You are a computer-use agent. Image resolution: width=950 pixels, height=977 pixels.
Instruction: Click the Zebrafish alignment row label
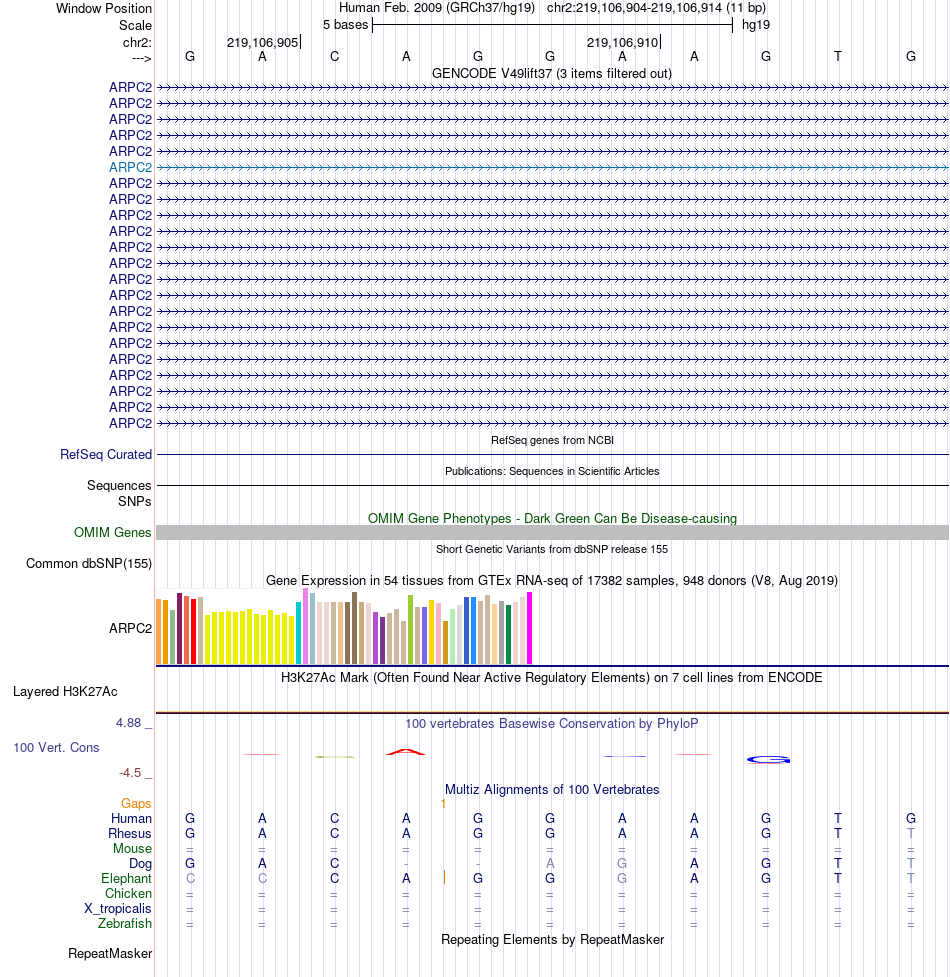click(x=125, y=923)
